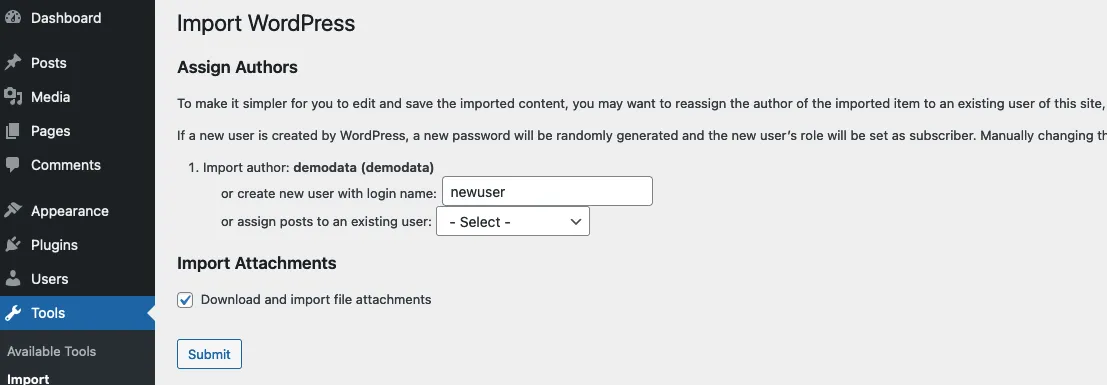Click the Users person icon
The width and height of the screenshot is (1107, 385).
click(x=13, y=278)
